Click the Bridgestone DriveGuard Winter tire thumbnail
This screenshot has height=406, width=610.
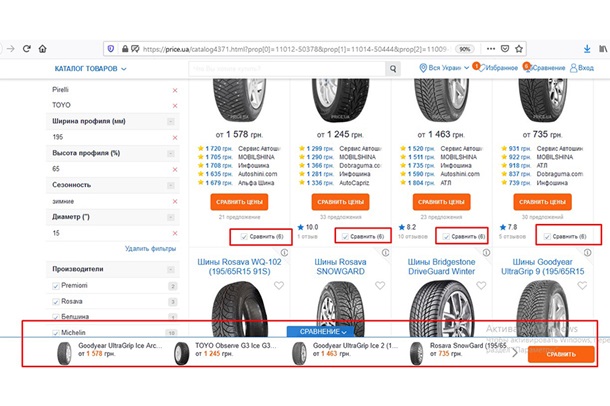point(435,300)
